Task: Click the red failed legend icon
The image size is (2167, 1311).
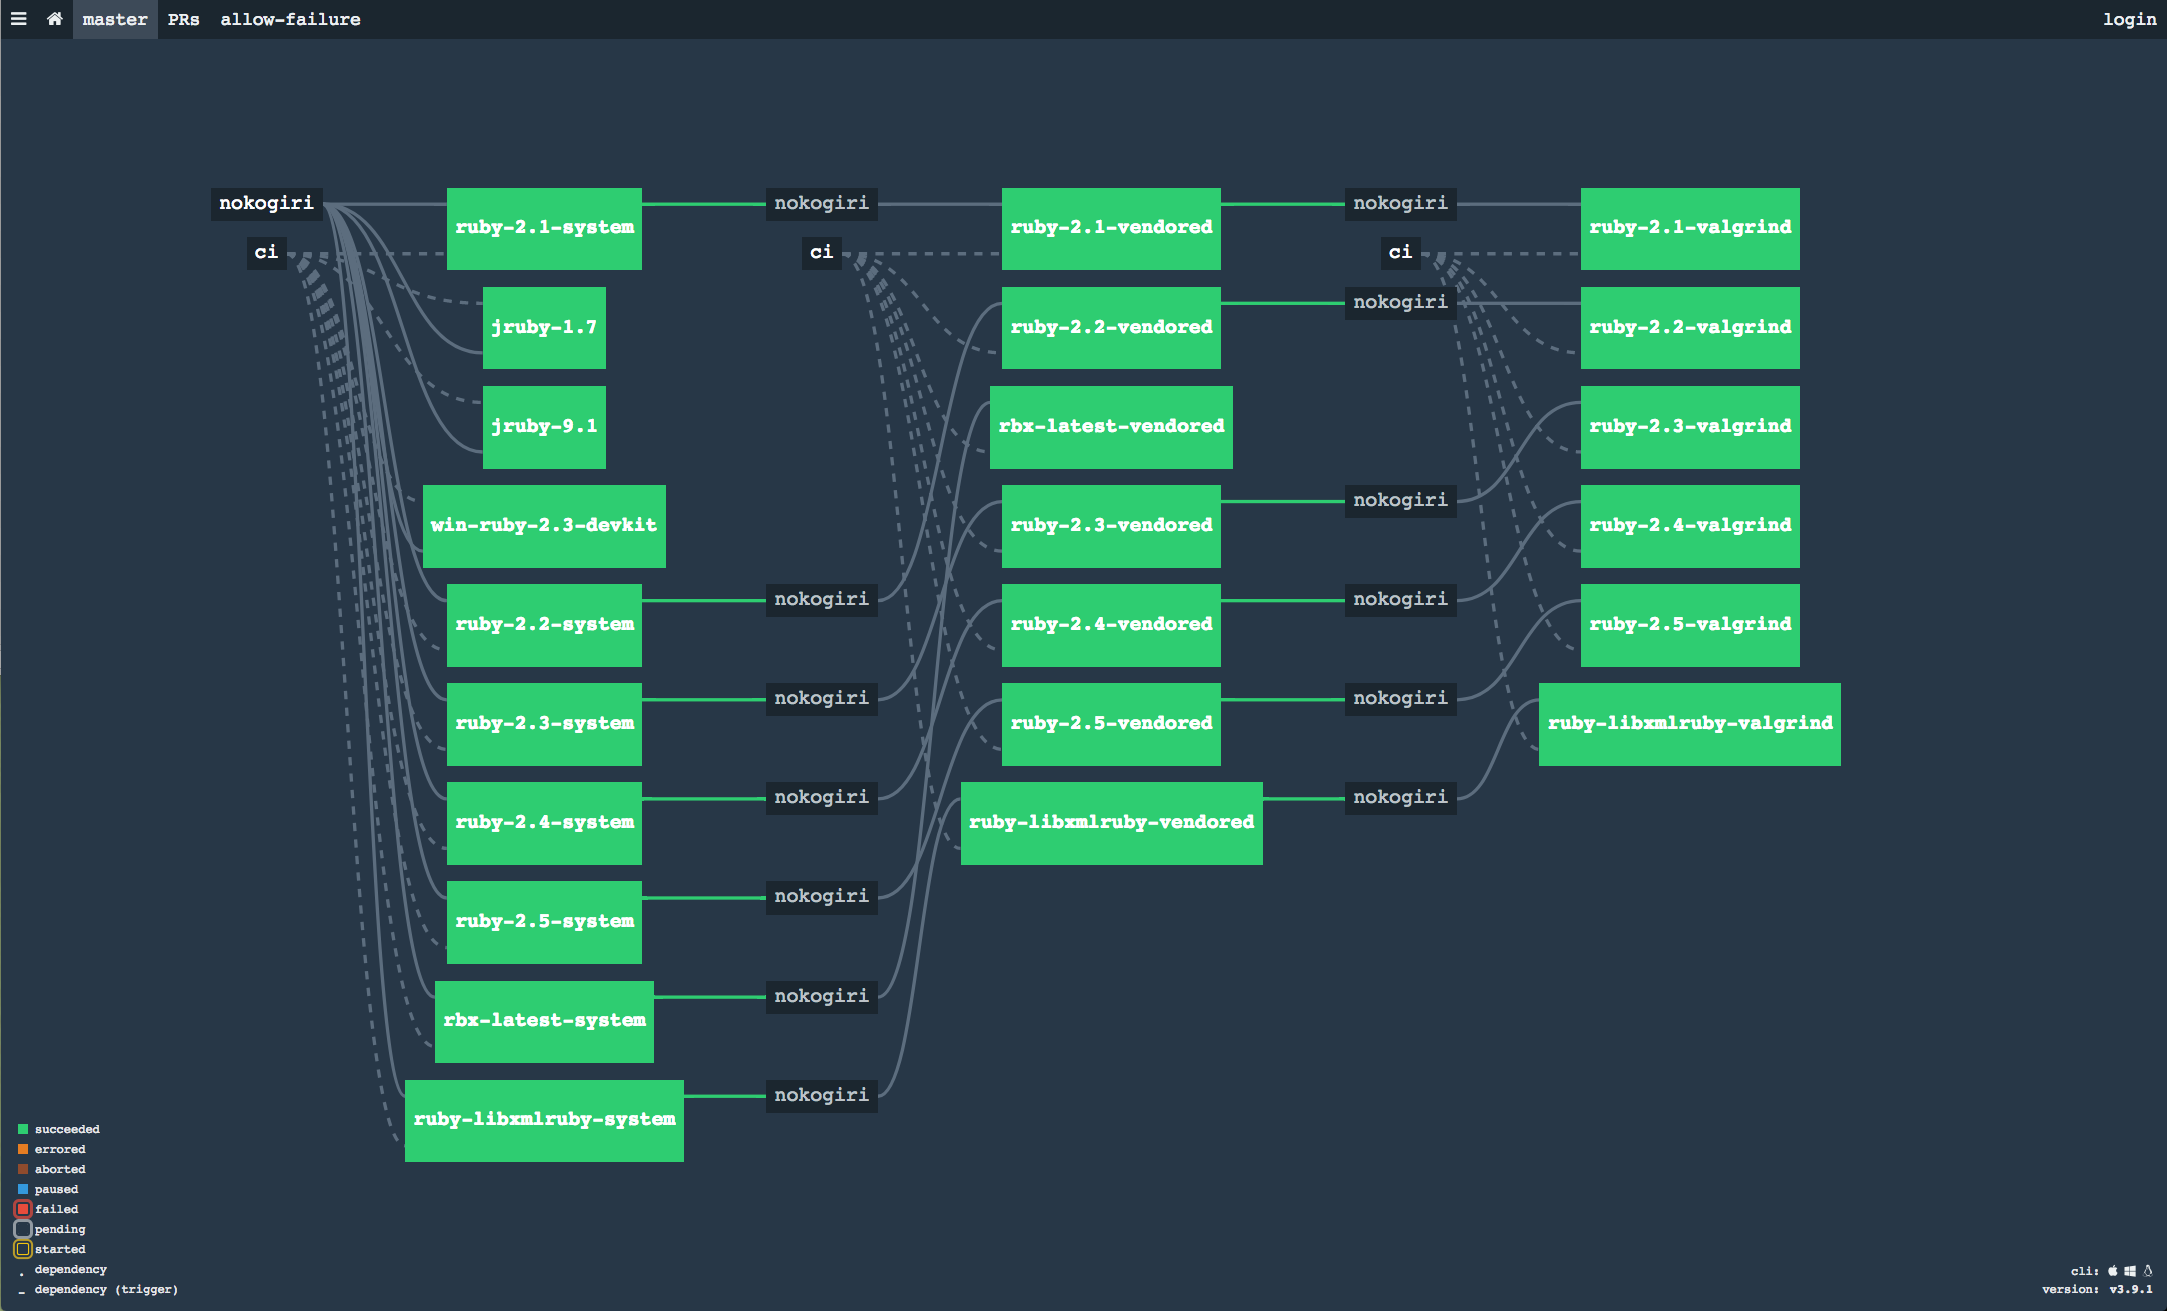Action: click(23, 1209)
